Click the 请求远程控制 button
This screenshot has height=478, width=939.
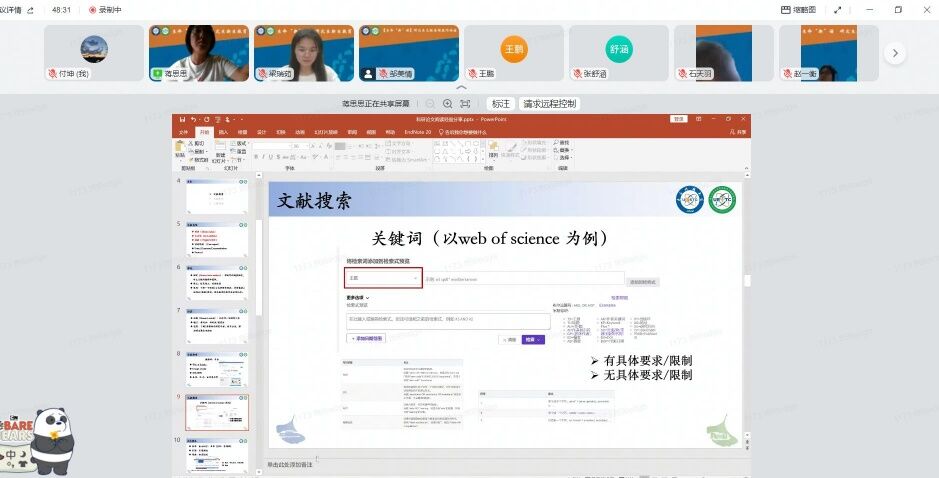tap(549, 104)
